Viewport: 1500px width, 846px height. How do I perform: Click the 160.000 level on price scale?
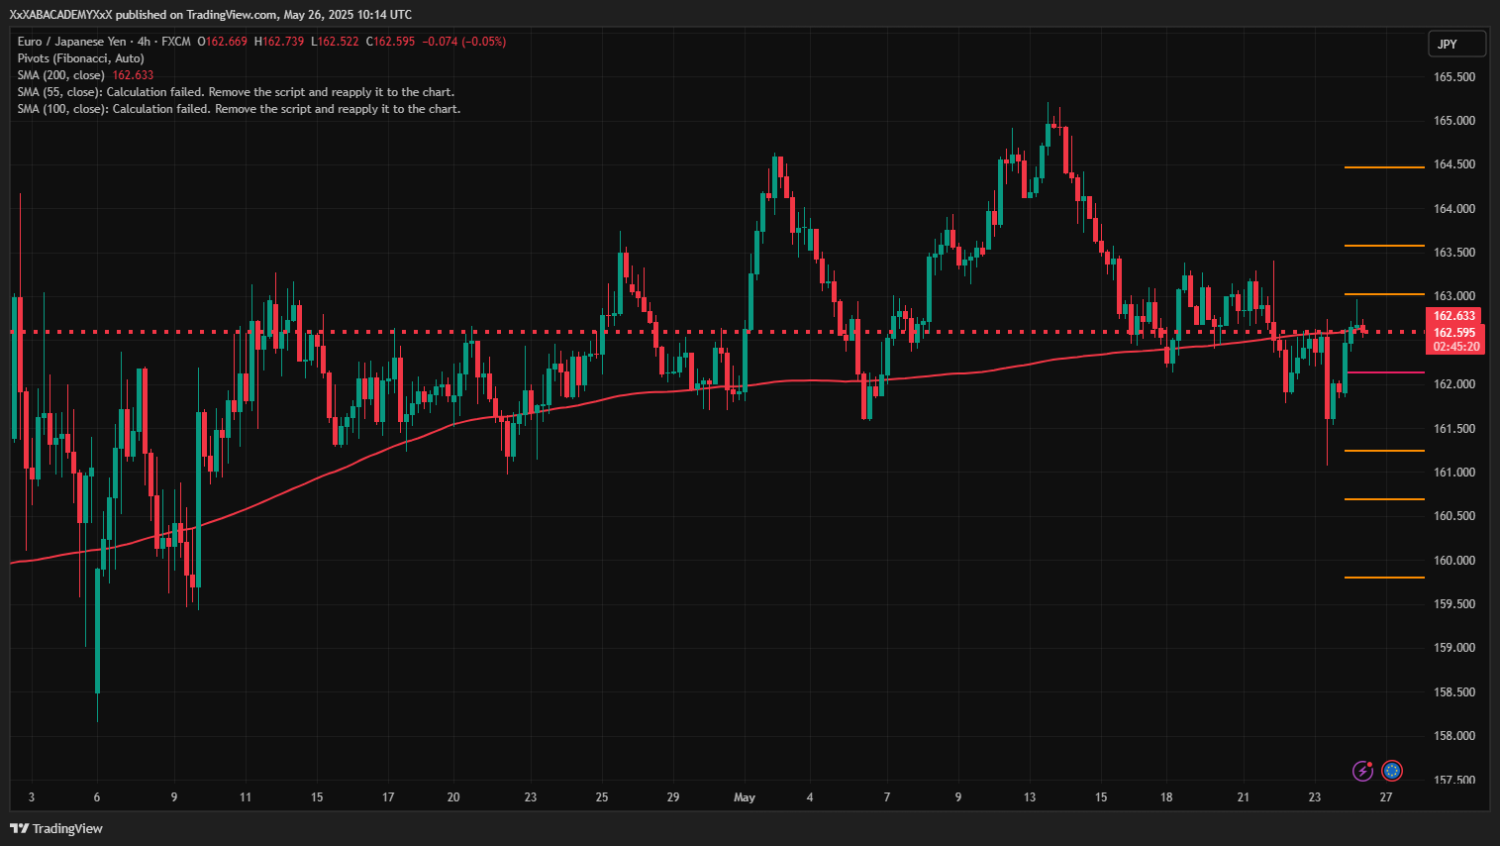pyautogui.click(x=1454, y=560)
